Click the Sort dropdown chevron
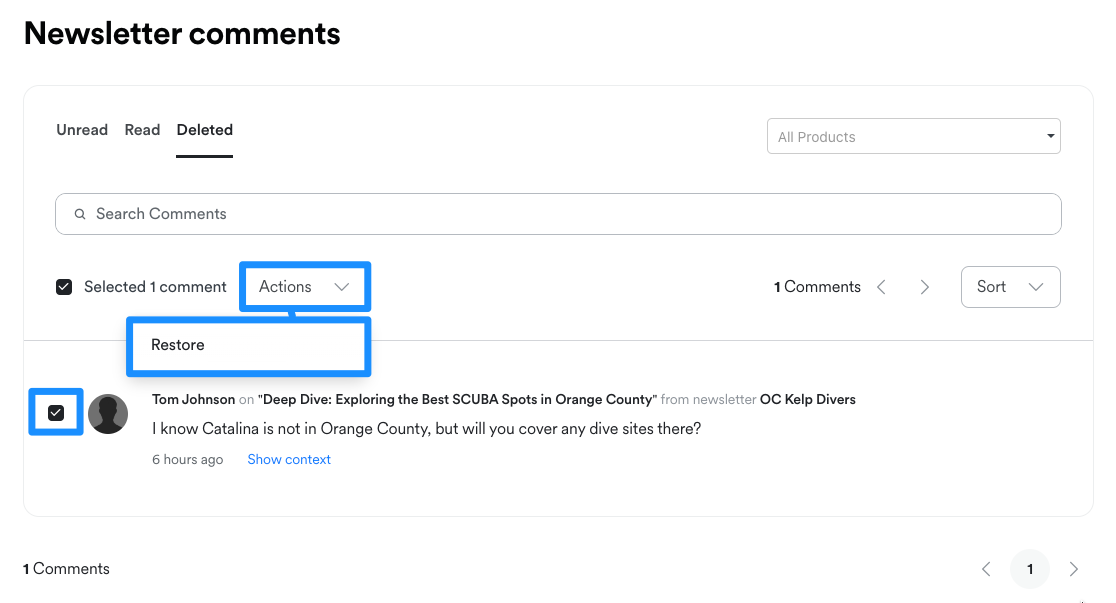Screen dimensions: 1116x603 1036,287
